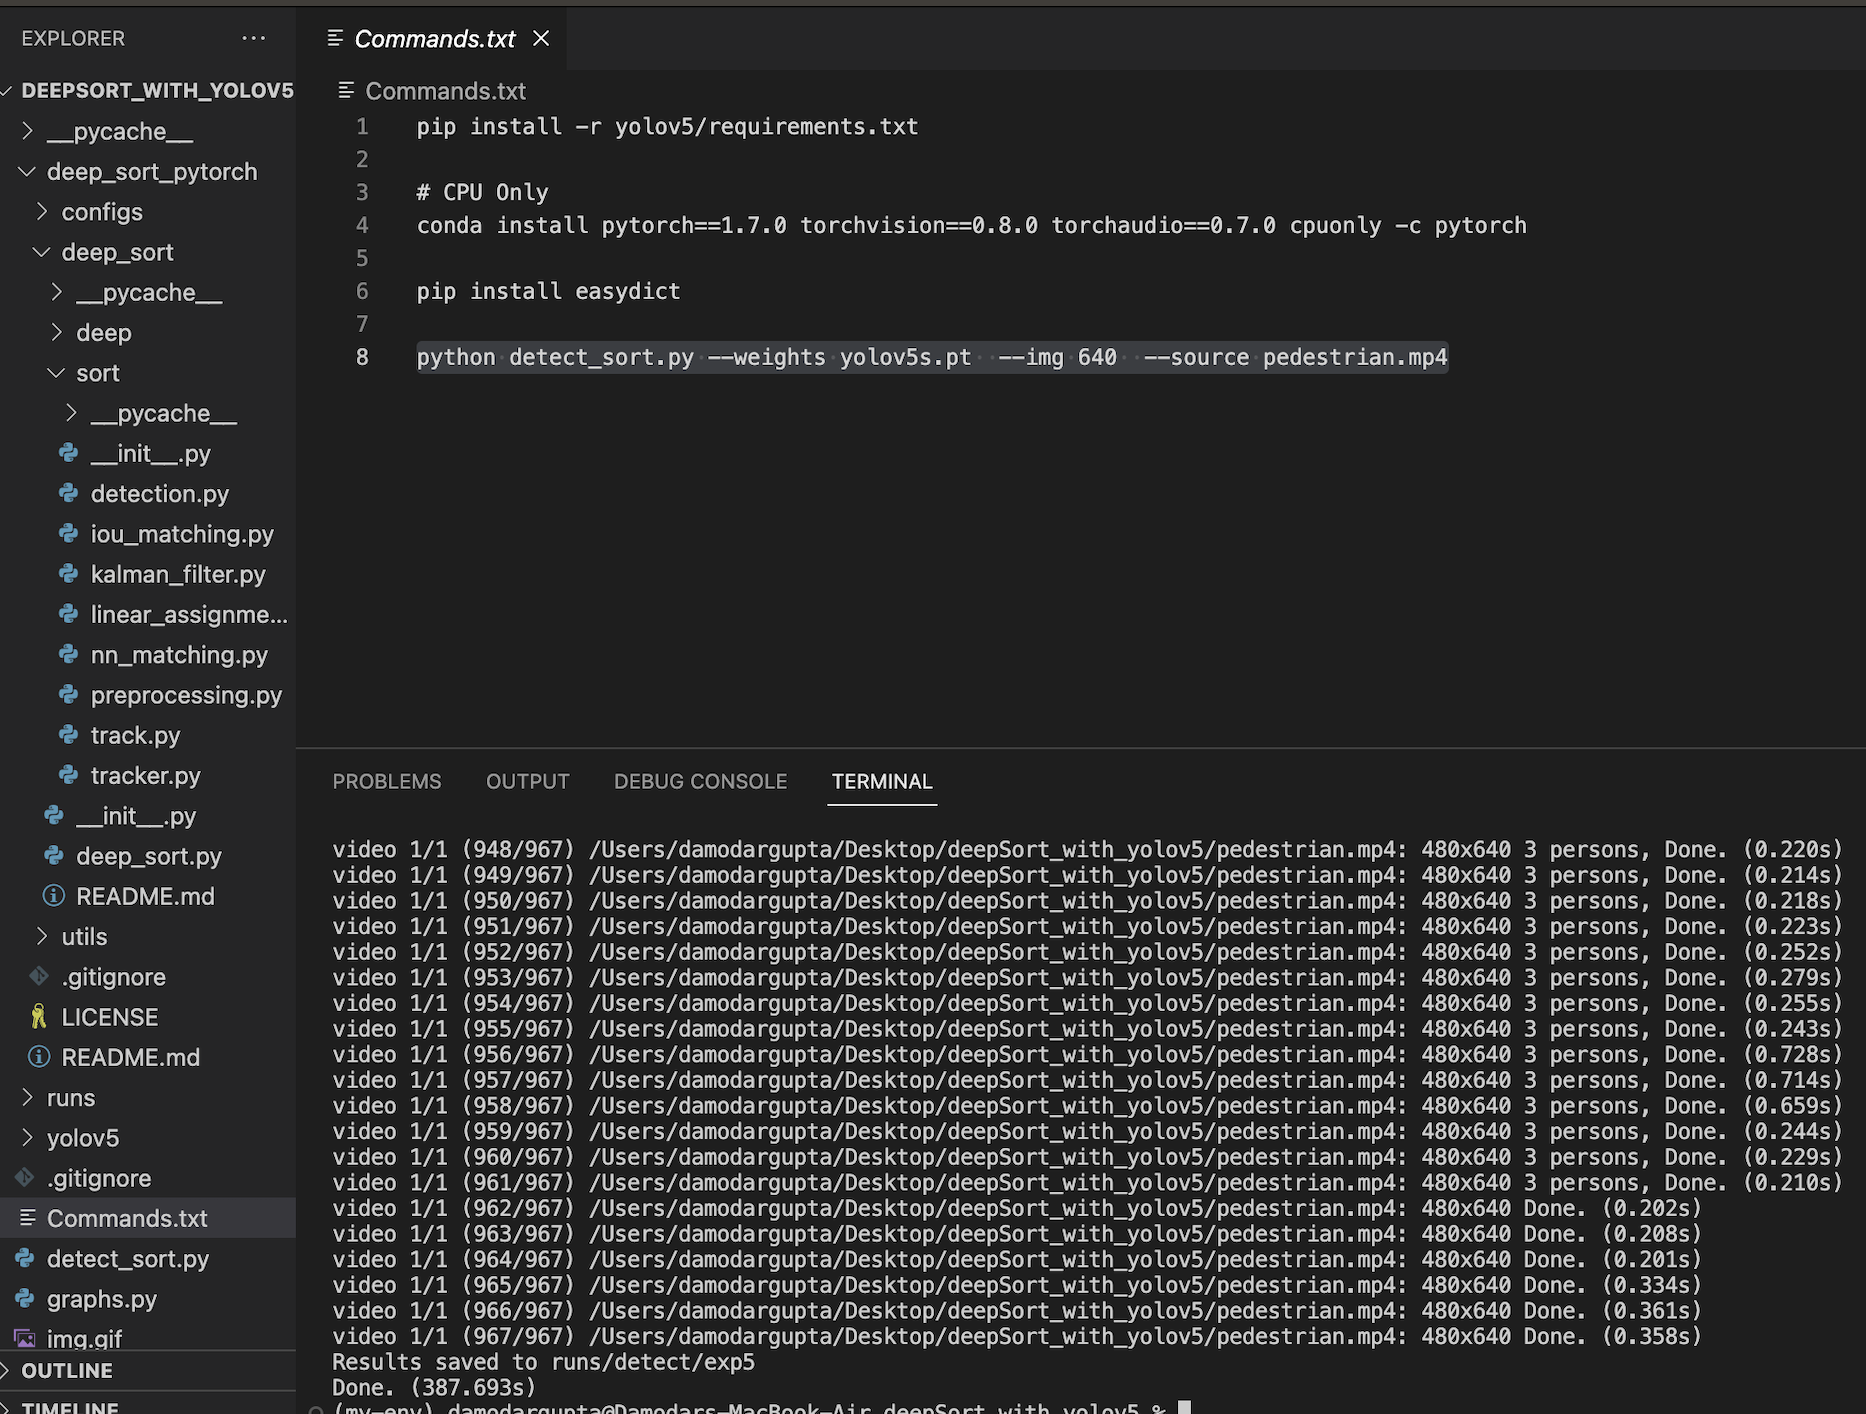Click line number 8 in the editor

[x=362, y=357]
